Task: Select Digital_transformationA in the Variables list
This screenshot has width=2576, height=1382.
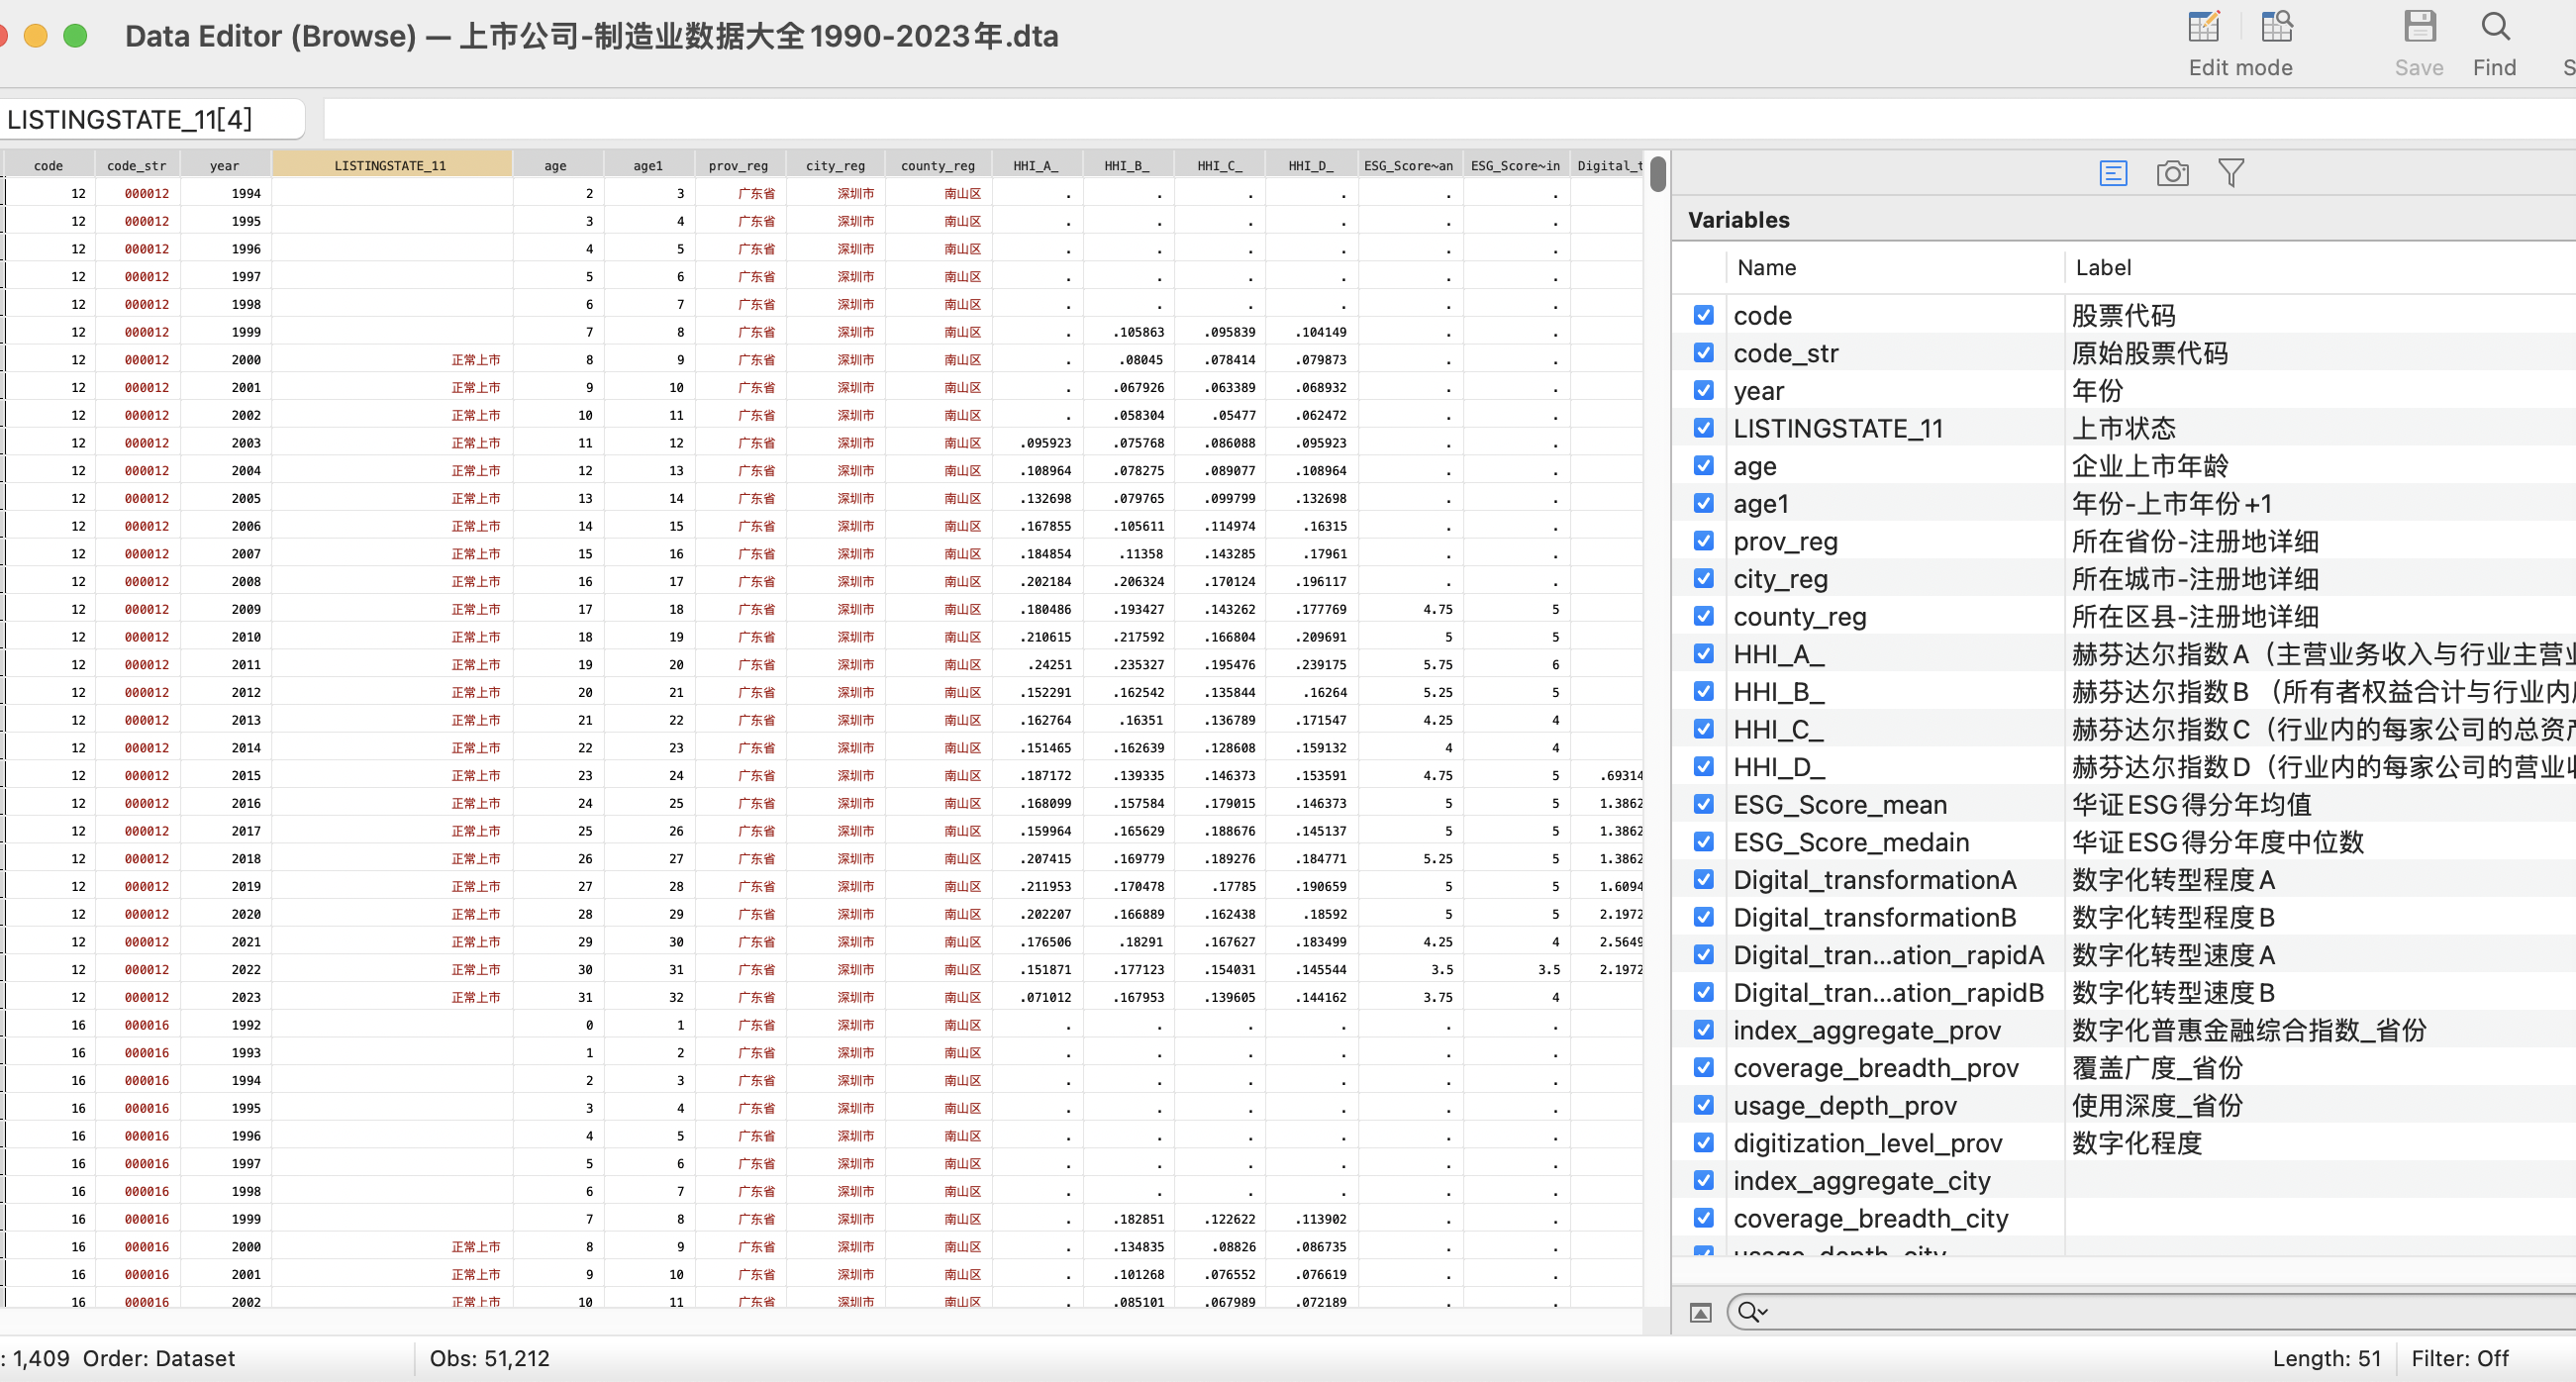Action: click(1874, 880)
